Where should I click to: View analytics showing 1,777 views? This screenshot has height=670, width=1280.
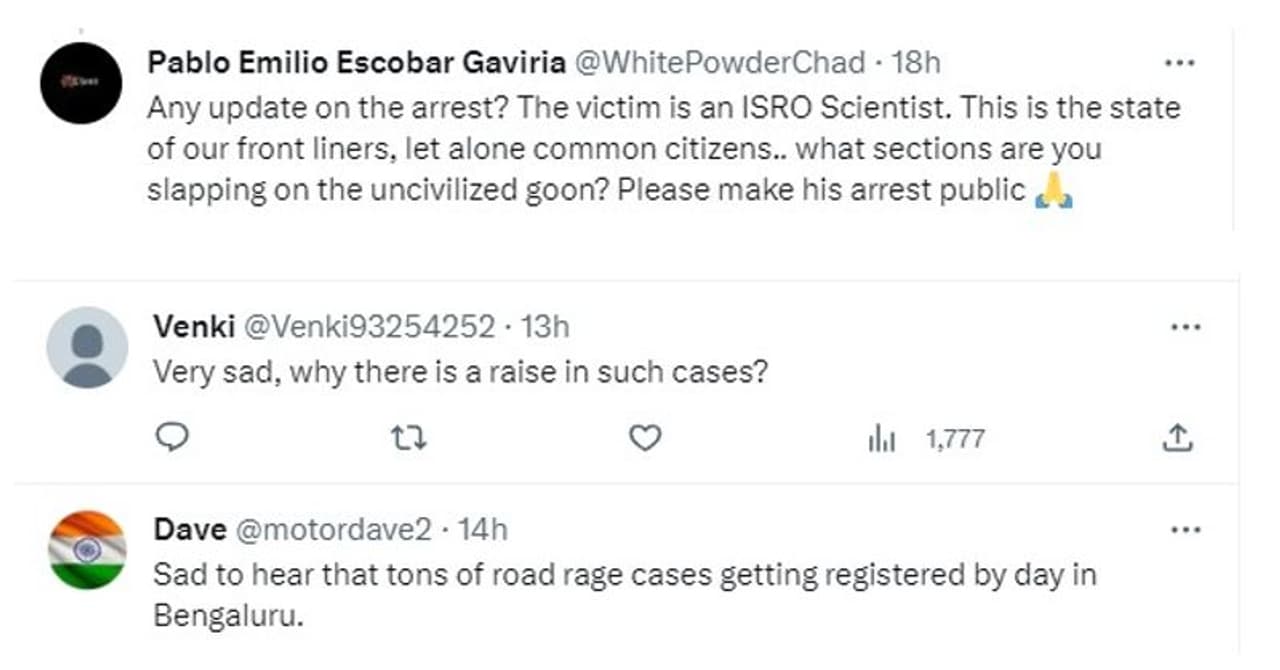coord(926,438)
